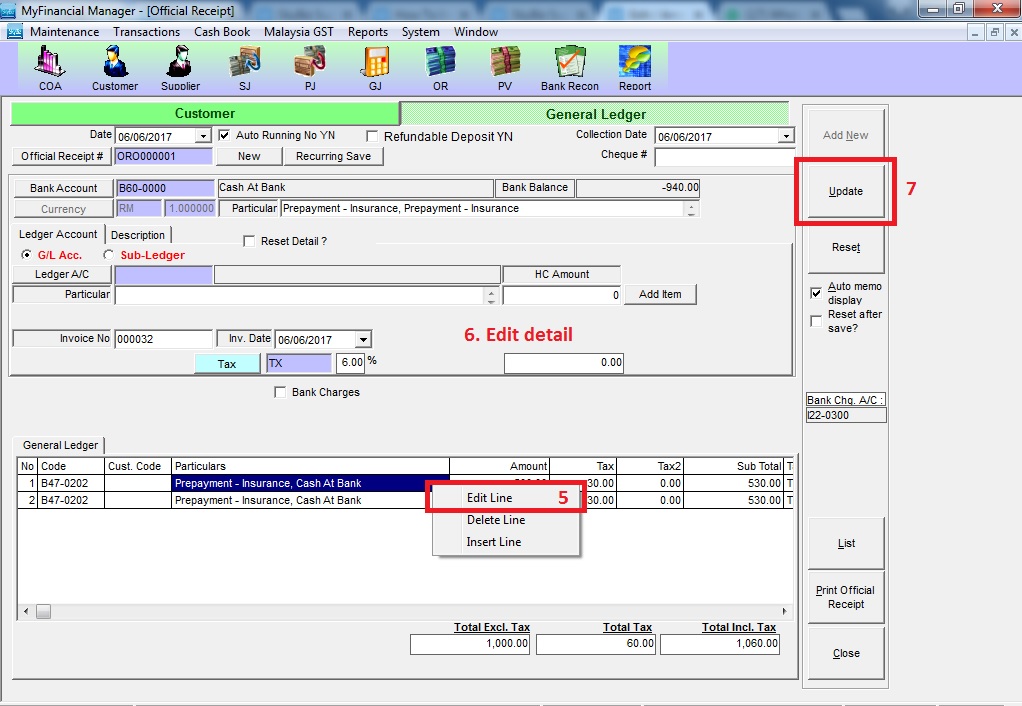Viewport: 1022px width, 706px height.
Task: Click the Add Item button
Action: pos(660,294)
